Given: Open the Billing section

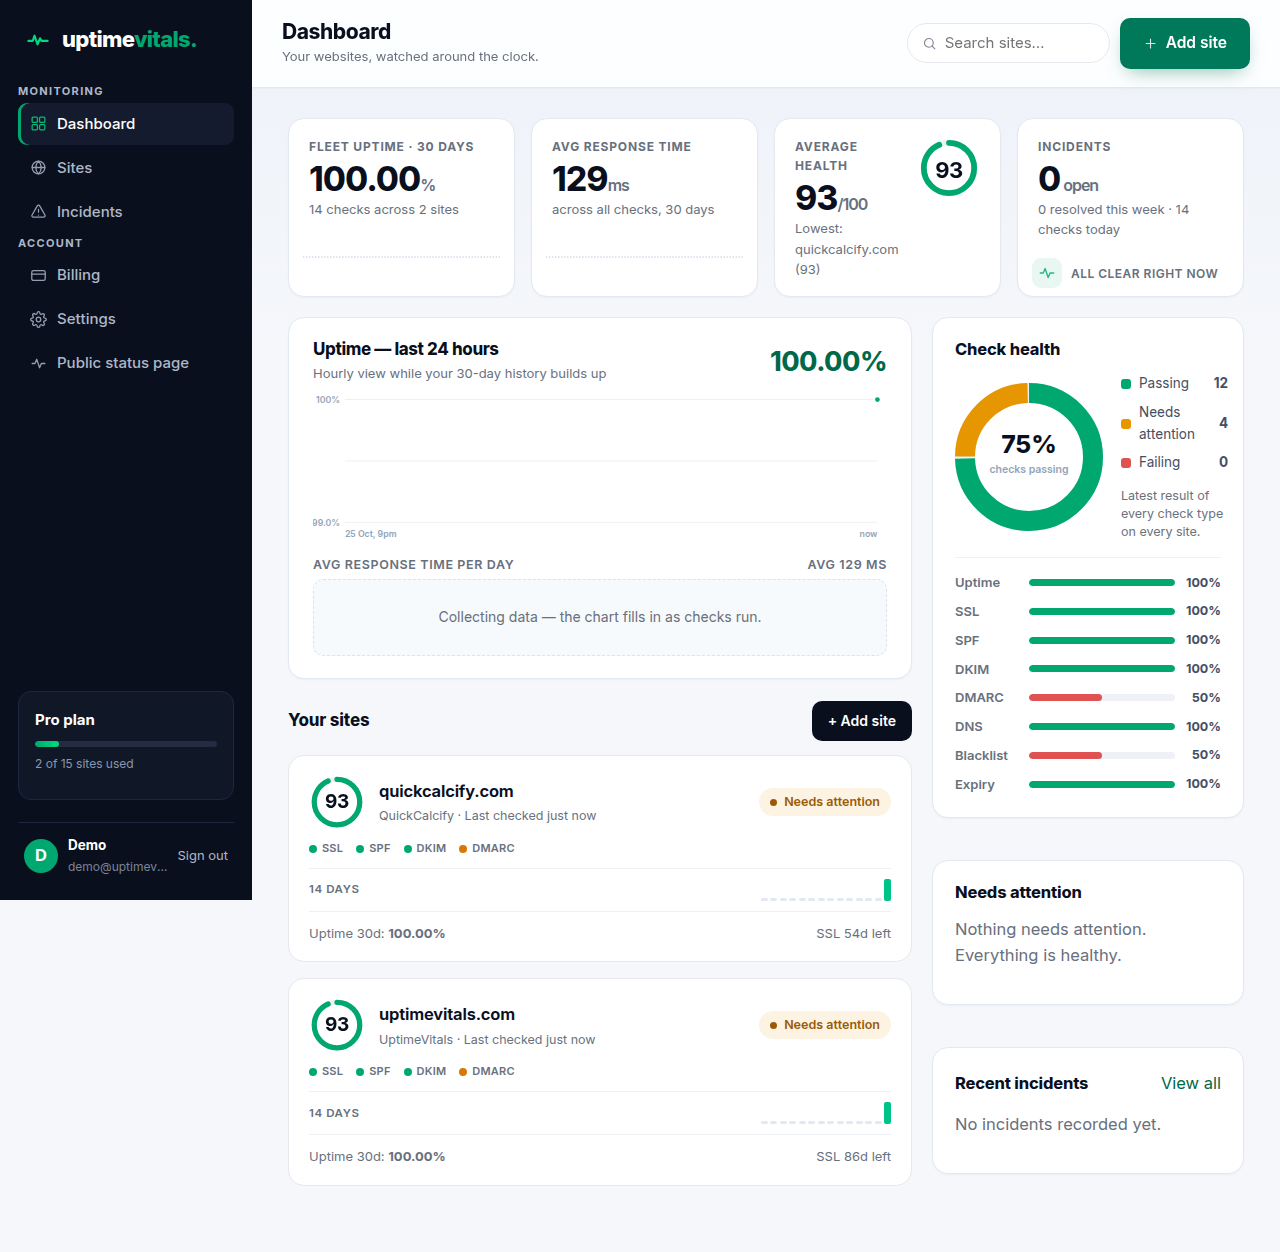Looking at the screenshot, I should pos(126,275).
